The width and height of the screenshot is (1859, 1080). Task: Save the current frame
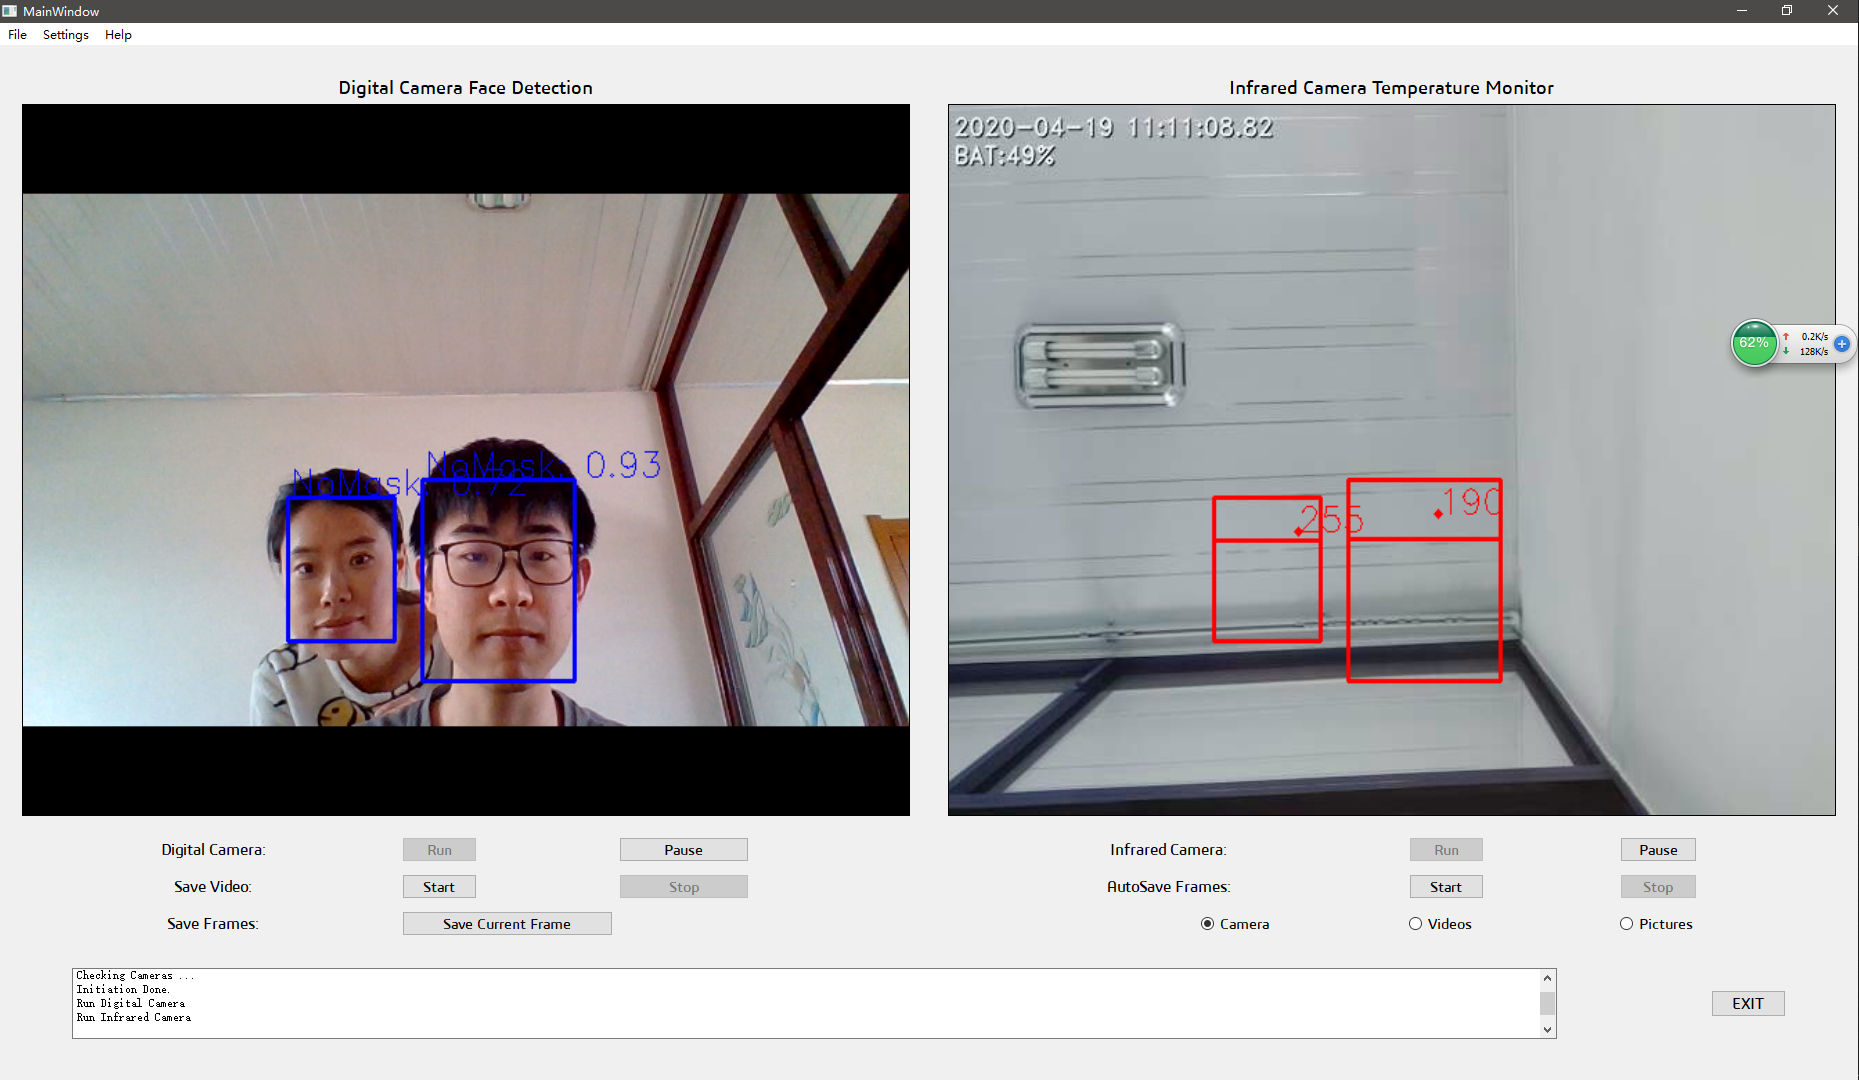[x=507, y=924]
